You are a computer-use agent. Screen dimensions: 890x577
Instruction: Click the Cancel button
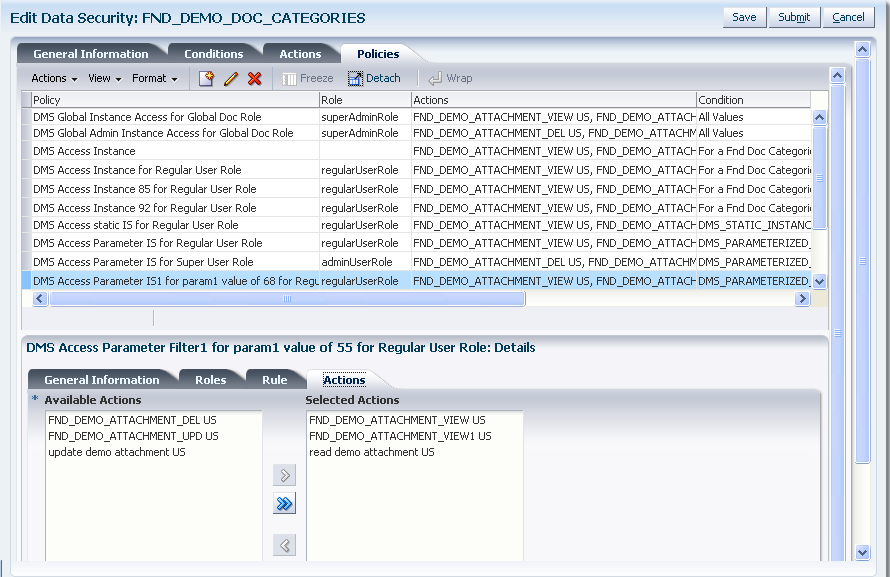849,17
